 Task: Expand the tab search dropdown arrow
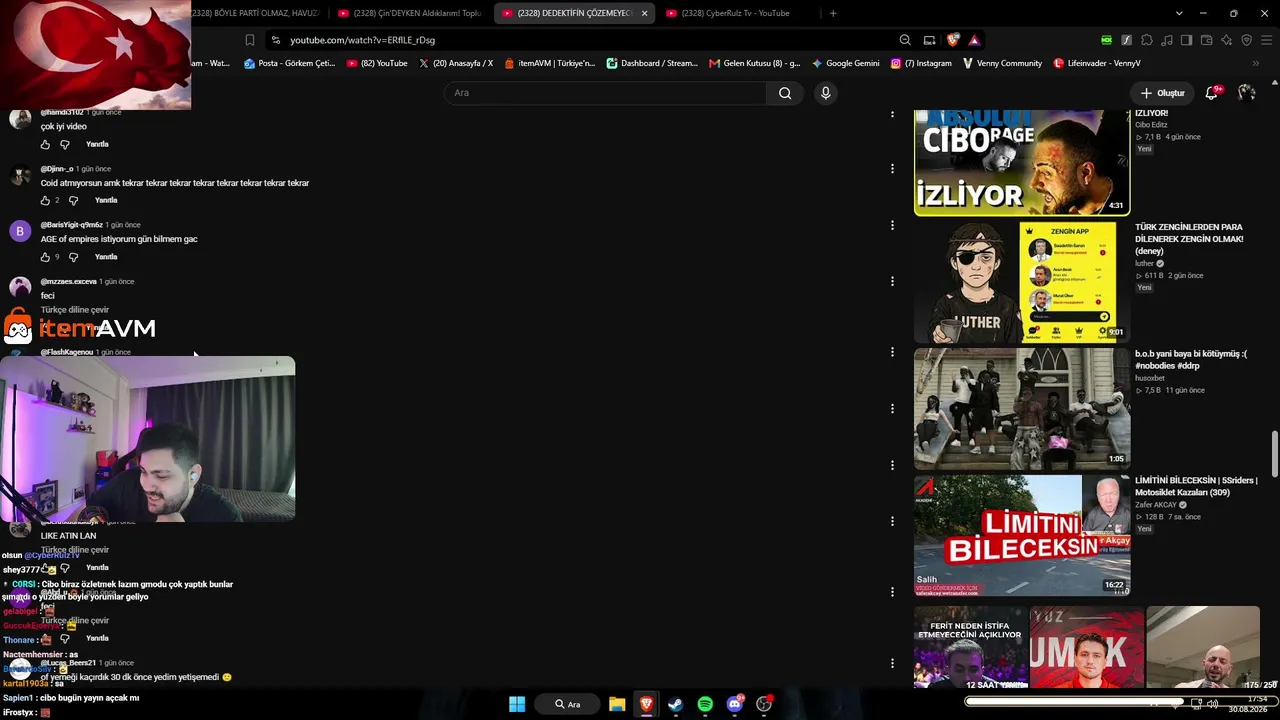1179,13
